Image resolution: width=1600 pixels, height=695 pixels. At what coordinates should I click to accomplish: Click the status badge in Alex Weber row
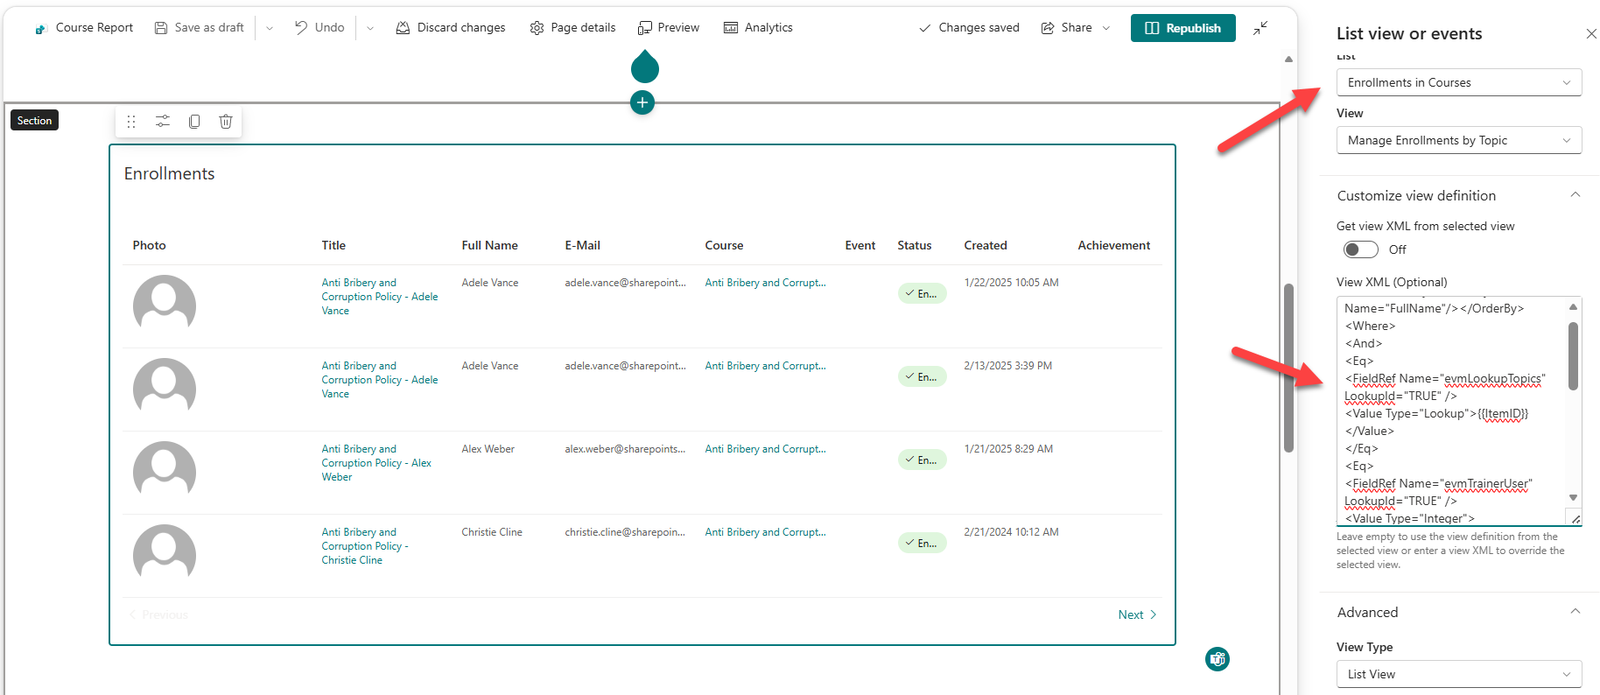click(921, 460)
